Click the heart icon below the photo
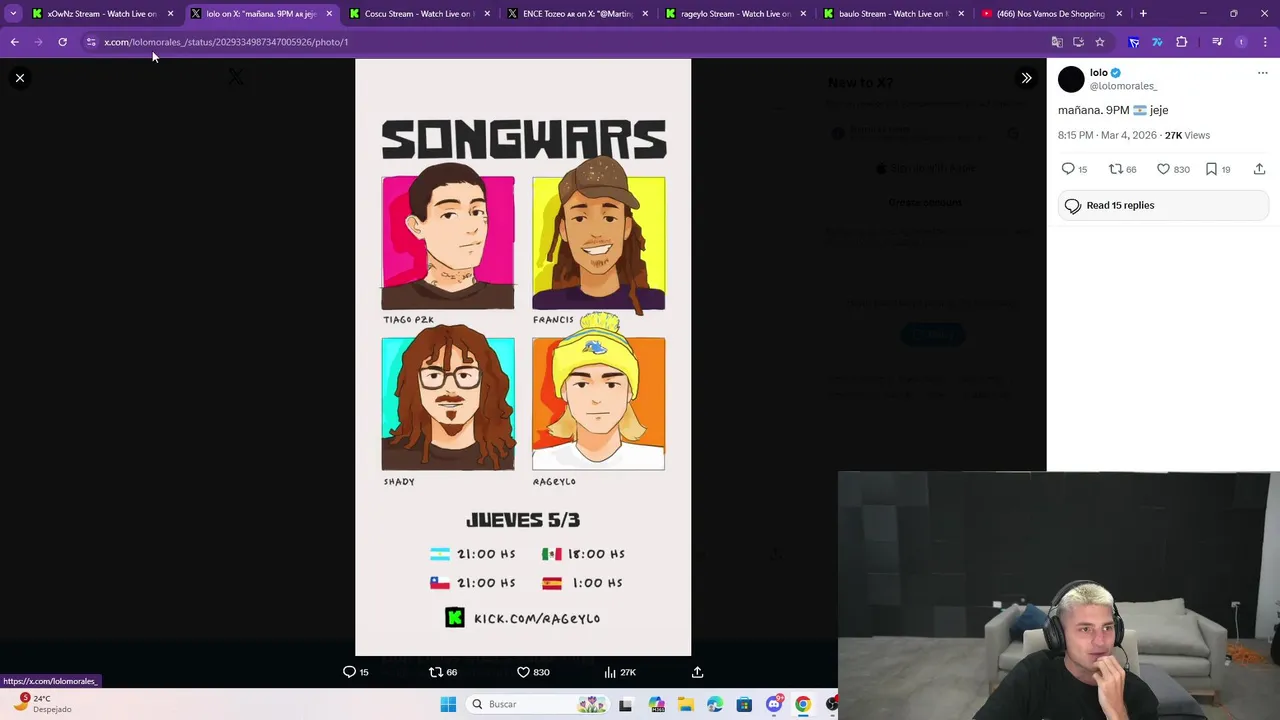This screenshot has height=720, width=1280. point(523,672)
